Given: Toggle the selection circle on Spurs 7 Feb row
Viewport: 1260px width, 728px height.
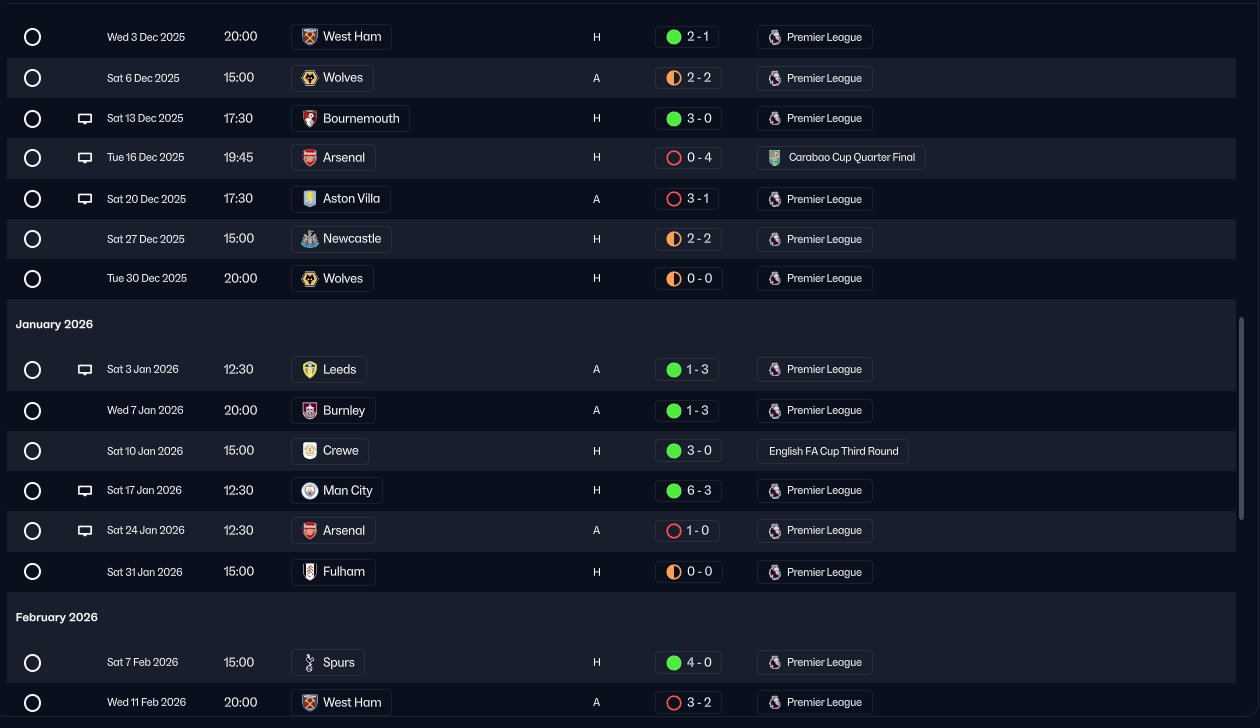Looking at the screenshot, I should click(32, 663).
